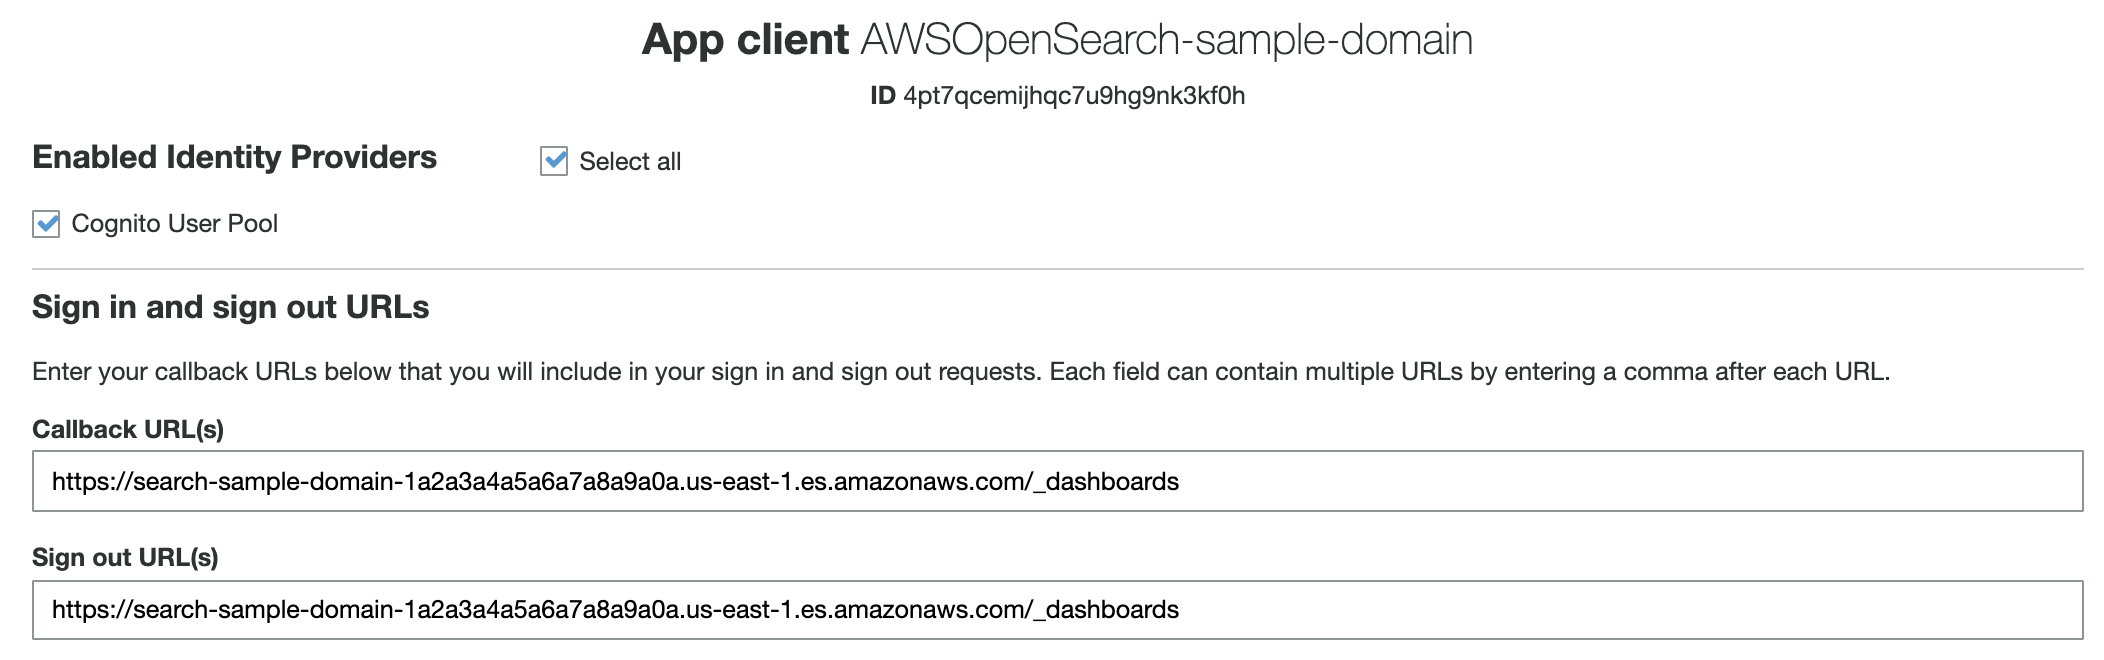Click inside the Callback URL(s) input field
This screenshot has height=660, width=2104.
pyautogui.click(x=1600, y=481)
